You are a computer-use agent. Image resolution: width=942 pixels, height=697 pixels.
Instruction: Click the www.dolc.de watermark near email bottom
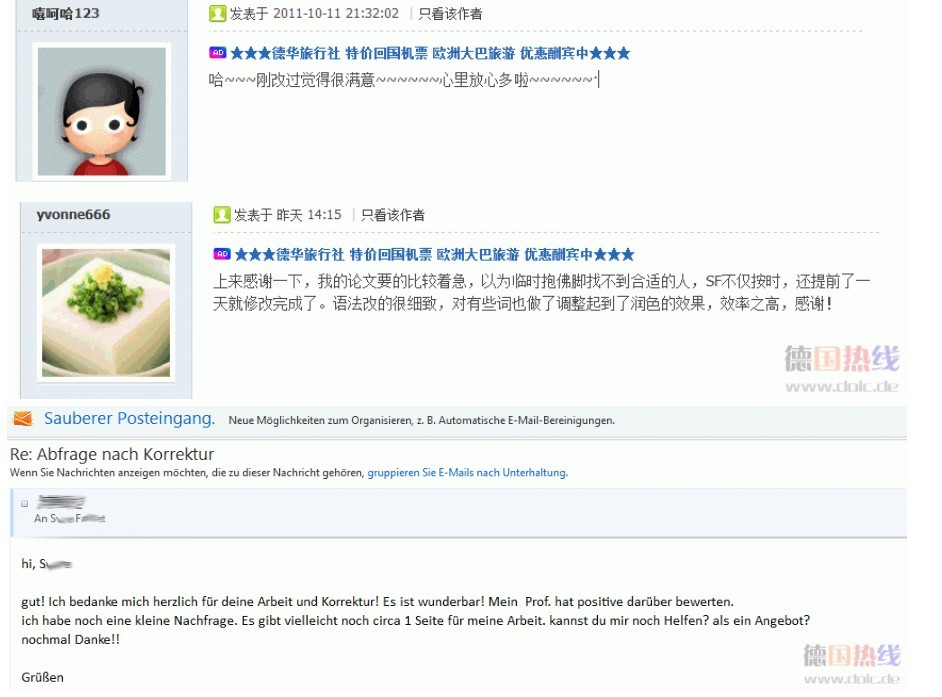click(852, 679)
